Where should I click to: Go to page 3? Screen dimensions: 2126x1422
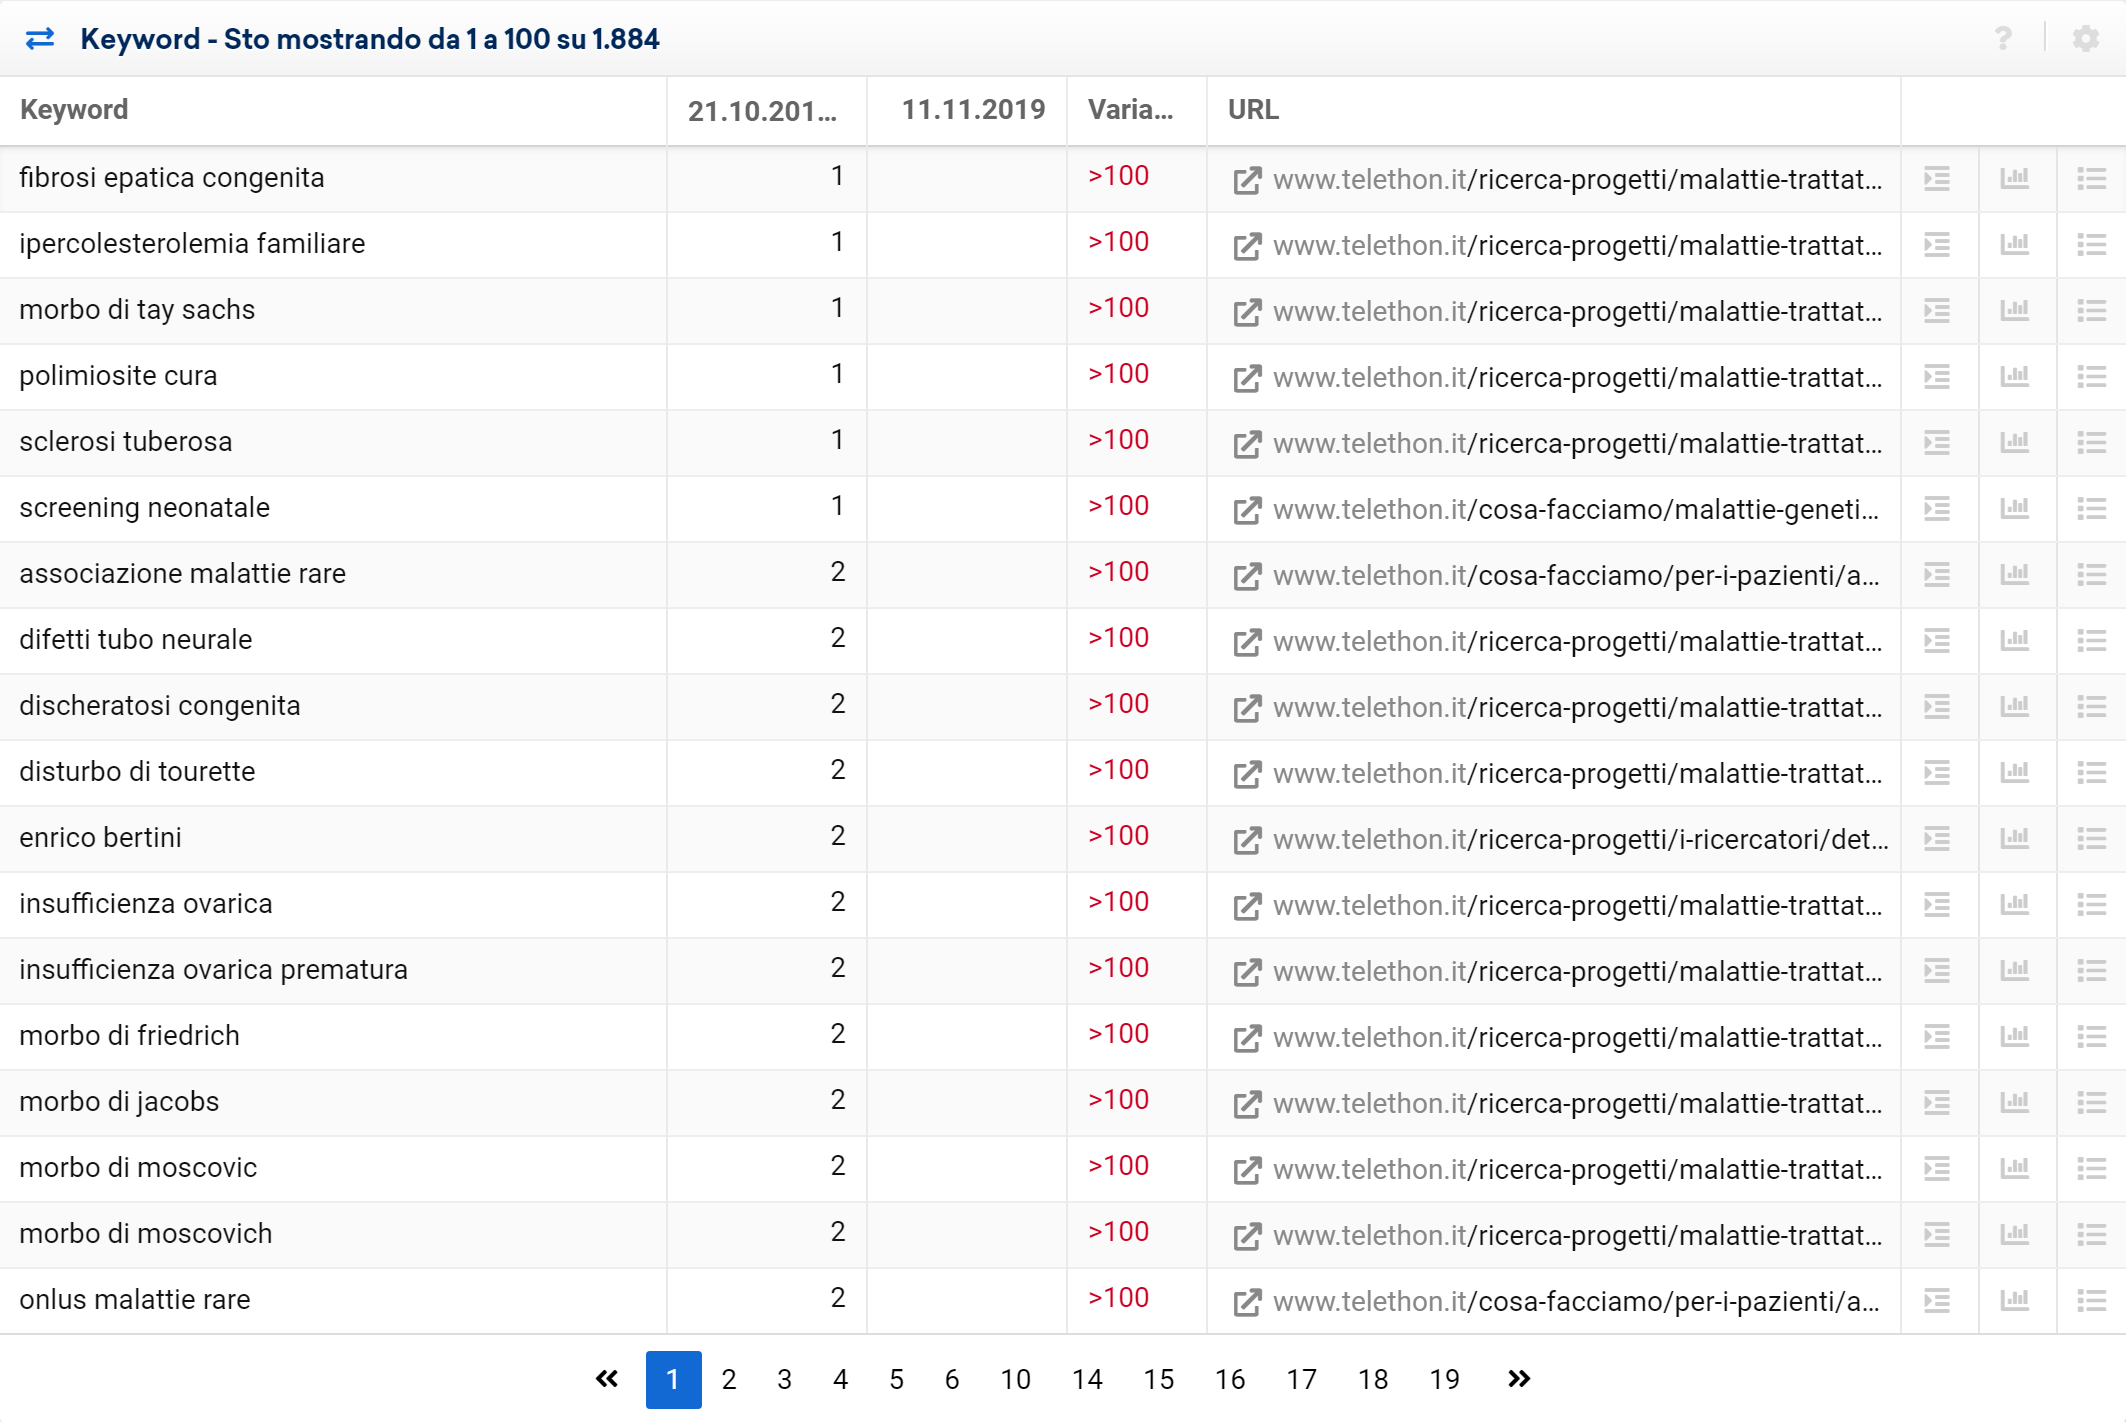(x=785, y=1380)
